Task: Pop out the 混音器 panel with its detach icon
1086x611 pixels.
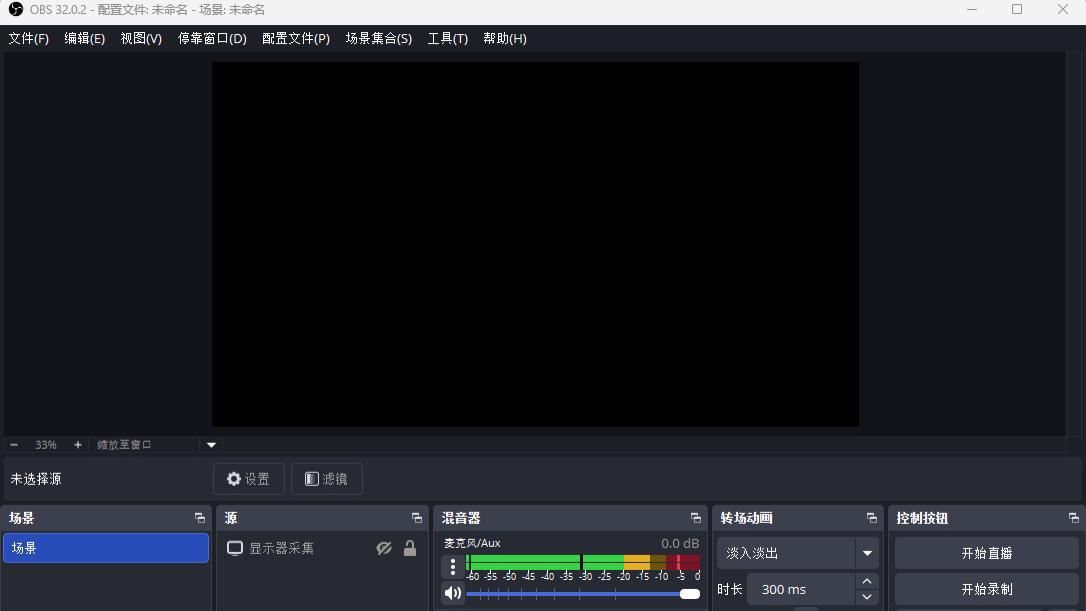Action: click(x=695, y=518)
